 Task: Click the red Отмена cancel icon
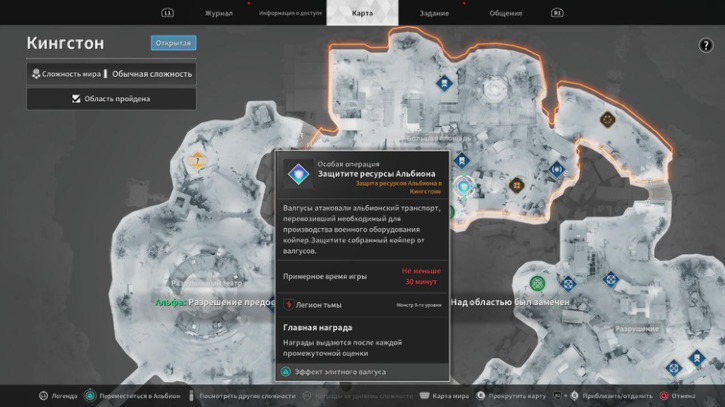point(664,395)
